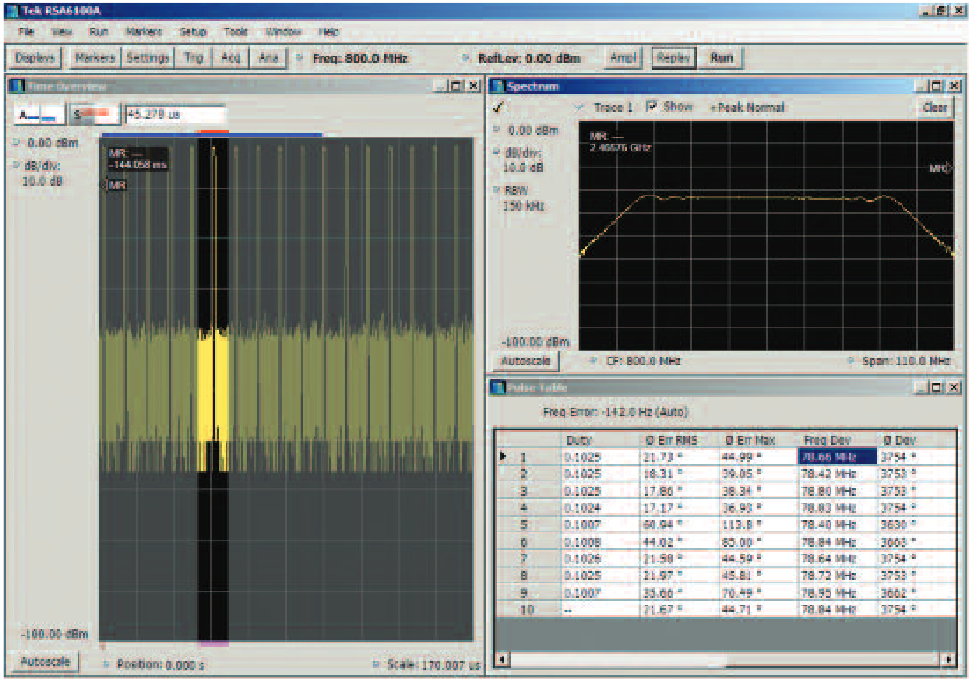Open Trig settings from the toolbar
The width and height of the screenshot is (970, 682).
pyautogui.click(x=193, y=57)
